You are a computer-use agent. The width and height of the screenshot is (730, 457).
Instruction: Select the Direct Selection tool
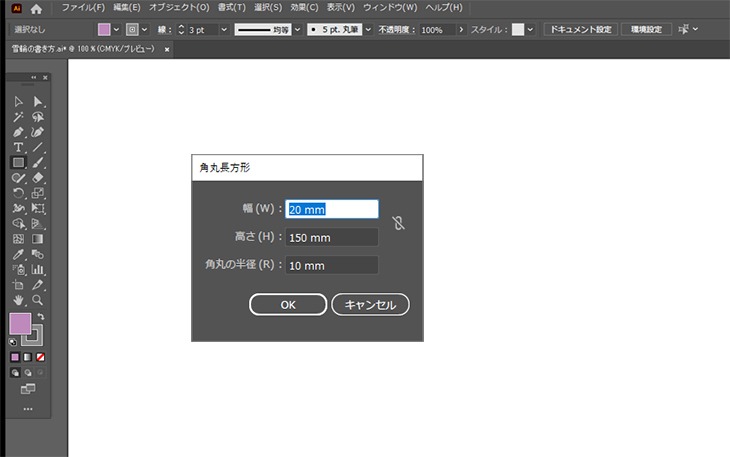coord(38,102)
